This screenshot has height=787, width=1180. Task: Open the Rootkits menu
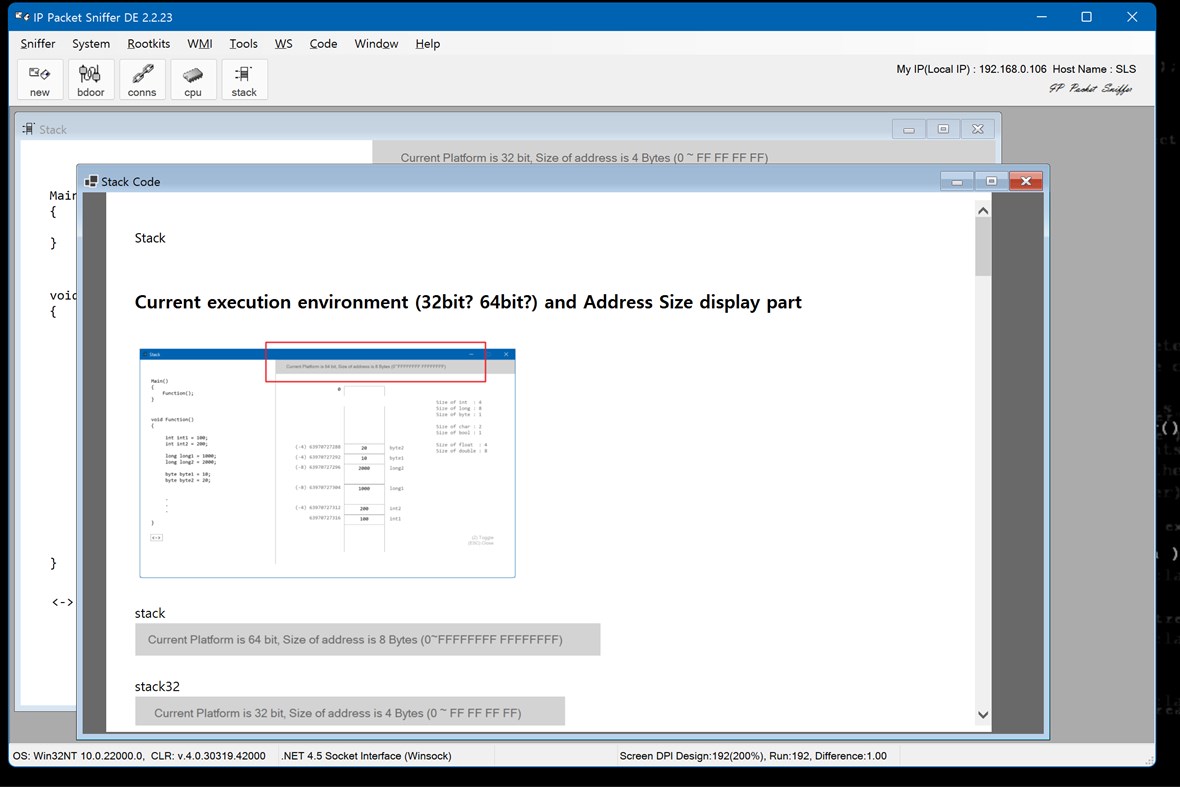148,44
